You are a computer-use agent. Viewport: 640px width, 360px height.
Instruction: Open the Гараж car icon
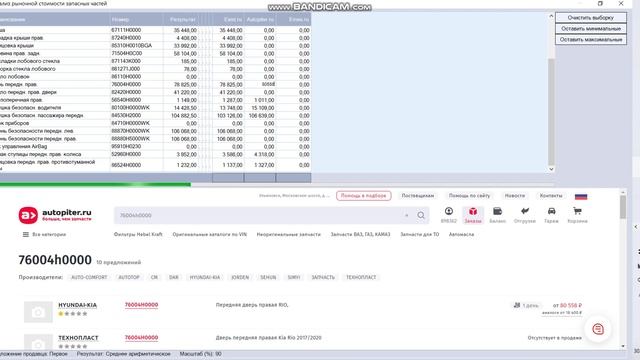(x=551, y=215)
